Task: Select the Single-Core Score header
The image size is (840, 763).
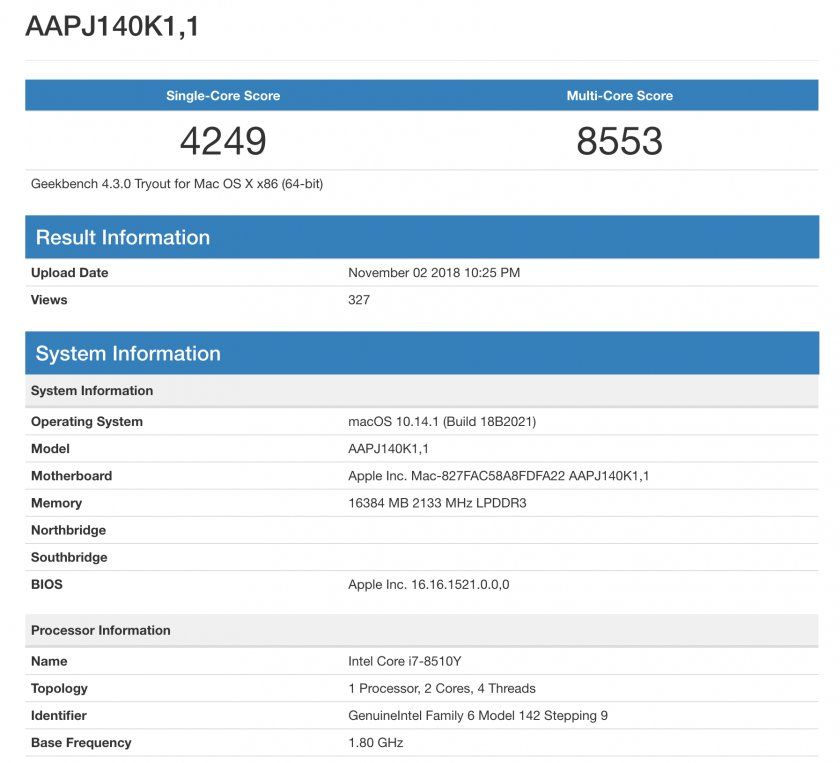Action: (220, 95)
